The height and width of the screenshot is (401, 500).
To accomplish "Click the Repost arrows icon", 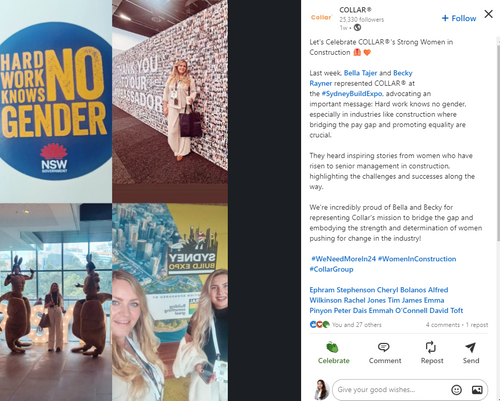I will point(431,347).
